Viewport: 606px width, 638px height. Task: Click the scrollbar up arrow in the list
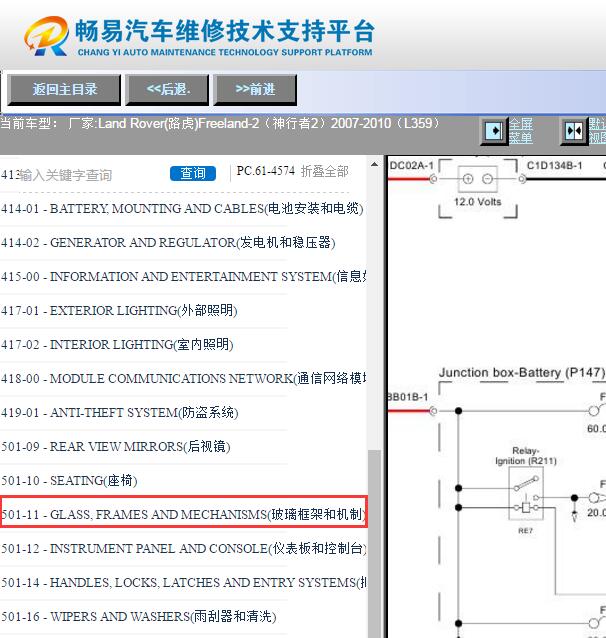(374, 165)
